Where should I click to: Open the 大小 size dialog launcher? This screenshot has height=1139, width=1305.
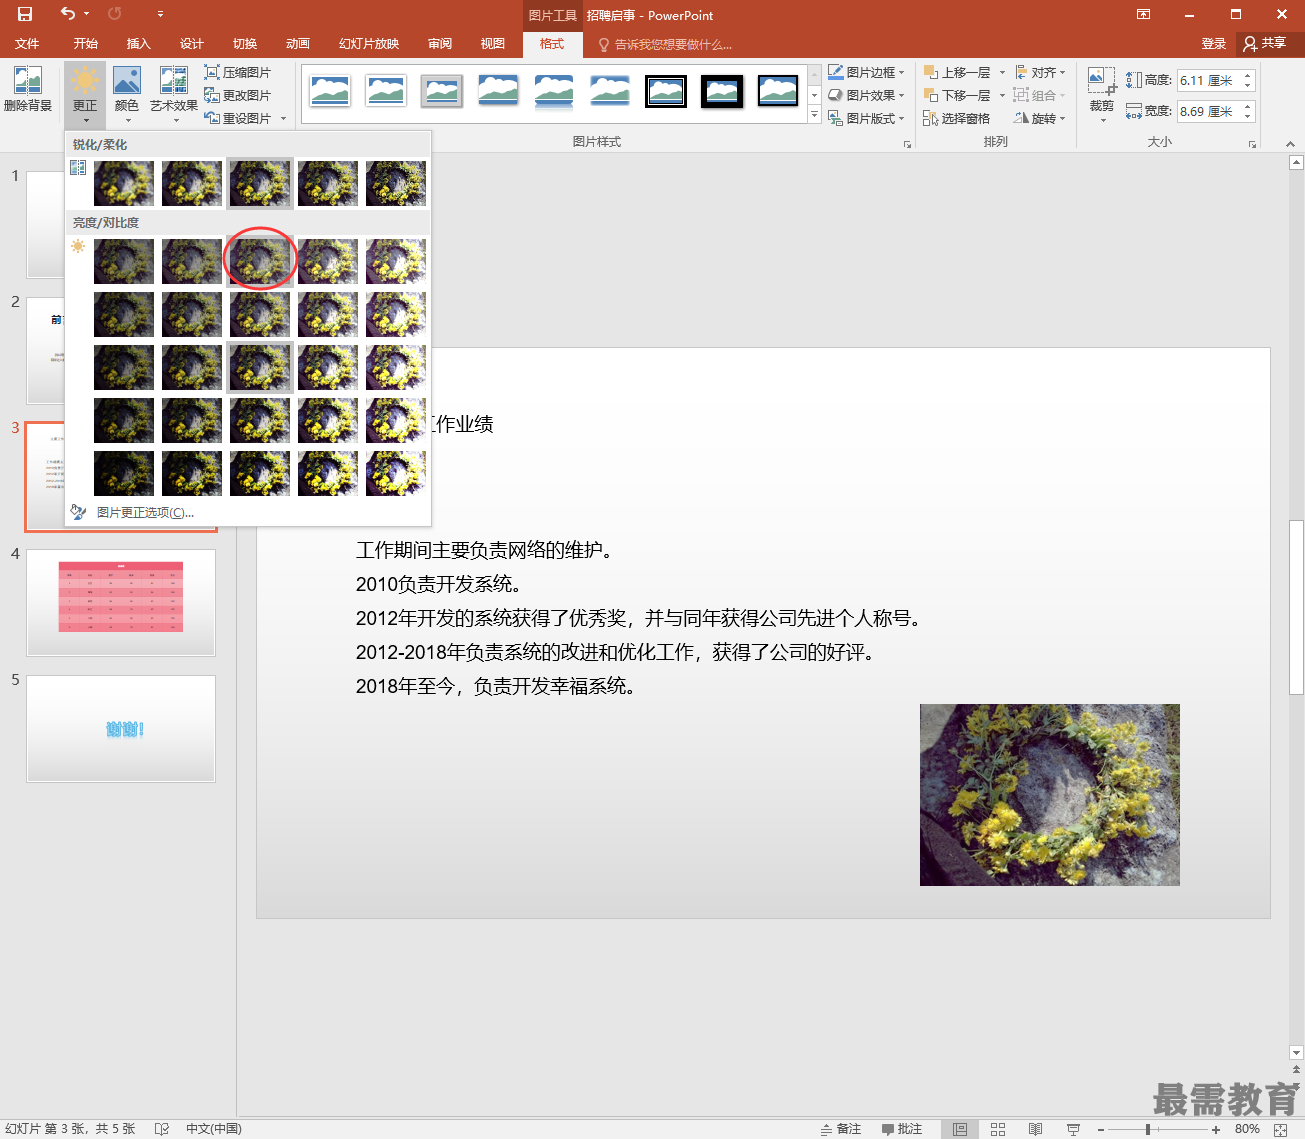tap(1252, 144)
